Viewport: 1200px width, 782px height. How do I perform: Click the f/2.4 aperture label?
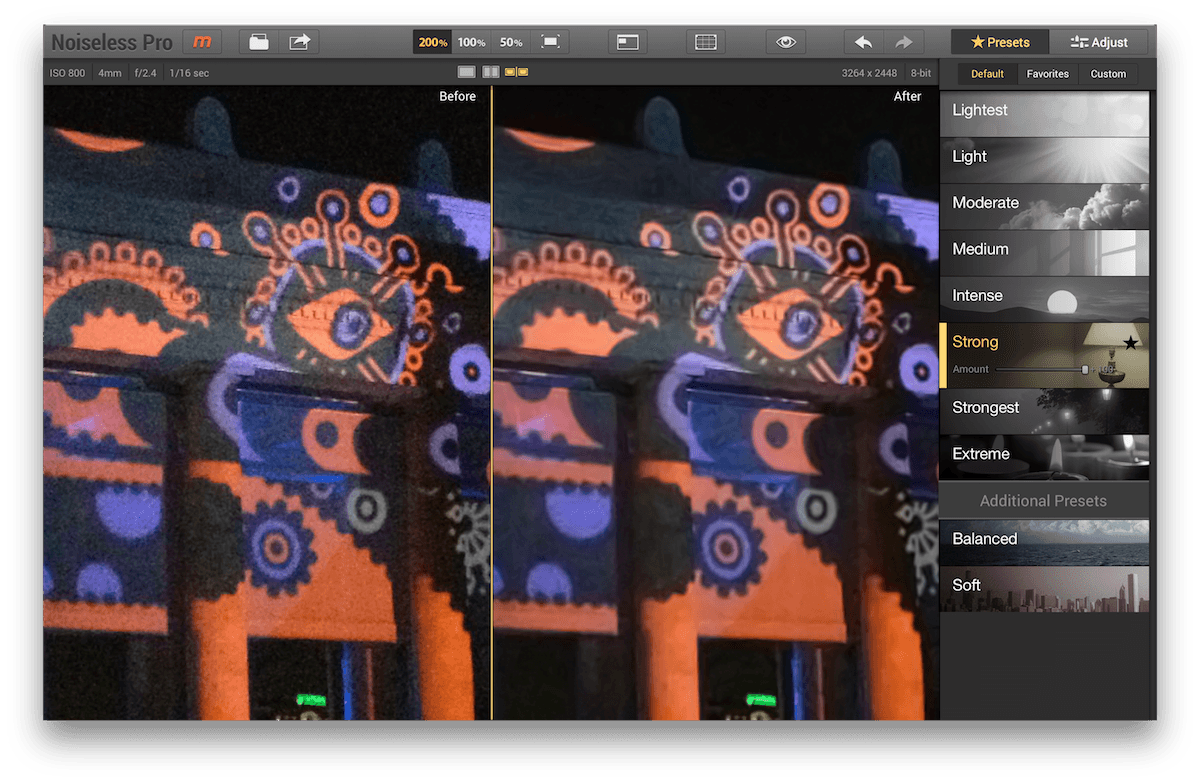147,73
